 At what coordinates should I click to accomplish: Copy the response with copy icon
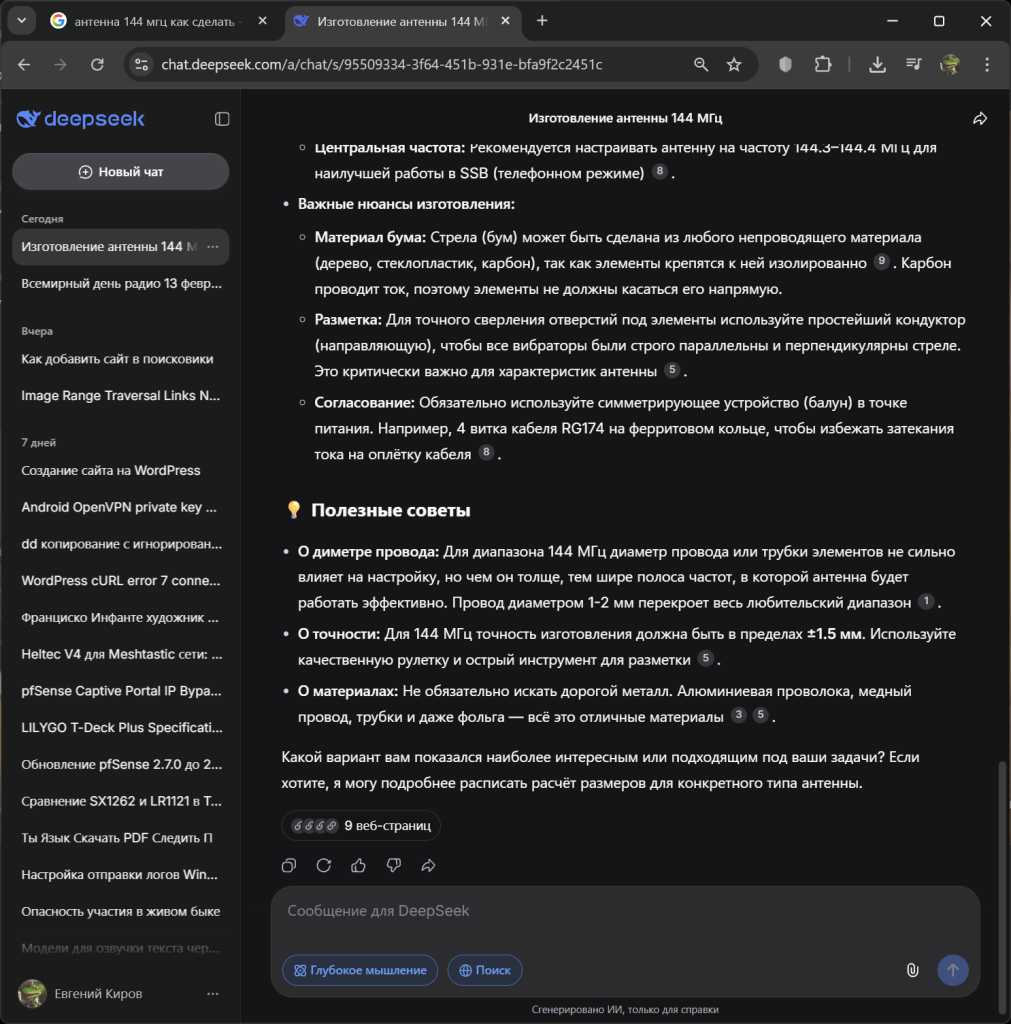[x=289, y=865]
